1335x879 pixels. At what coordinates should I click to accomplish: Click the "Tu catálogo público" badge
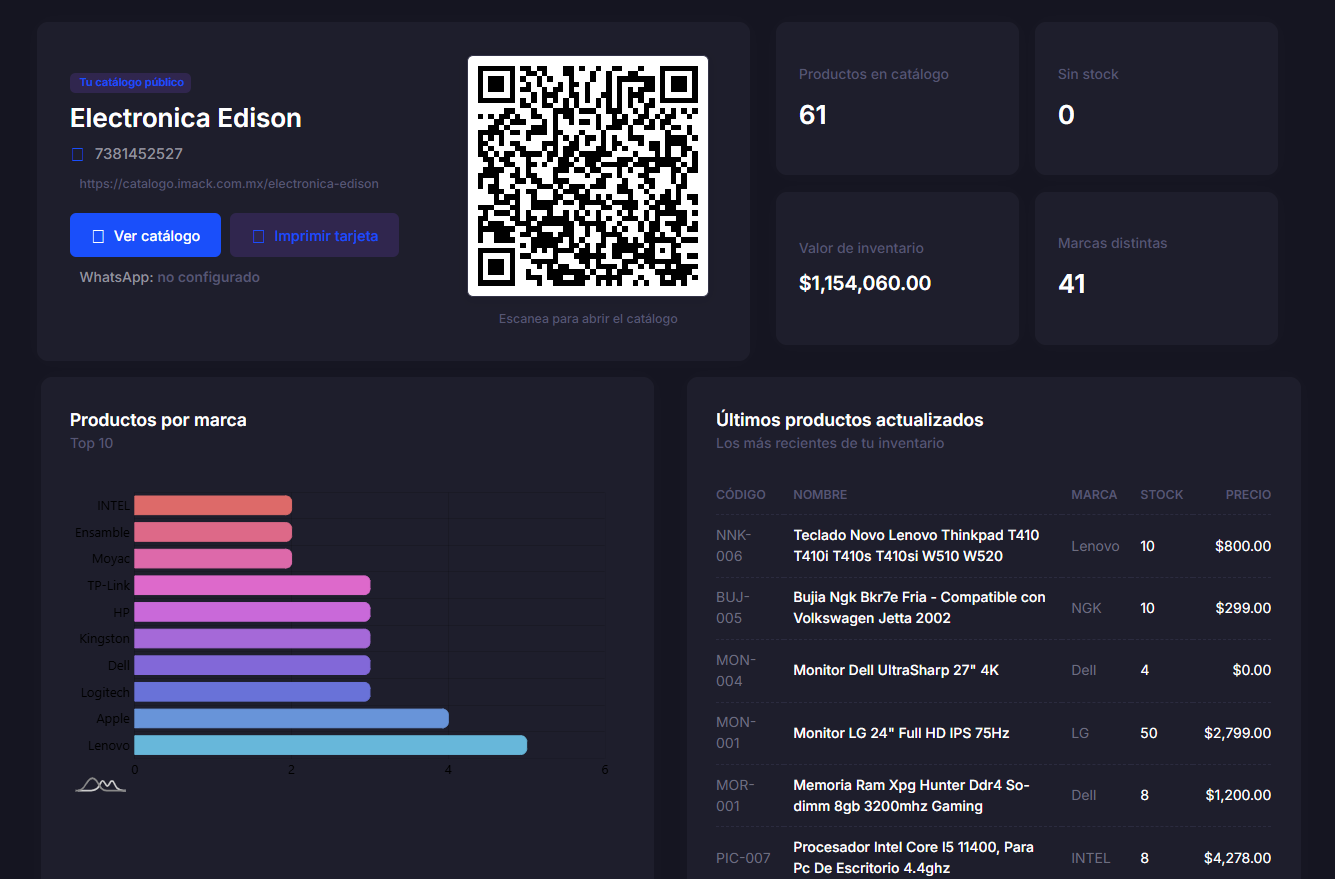[x=130, y=83]
